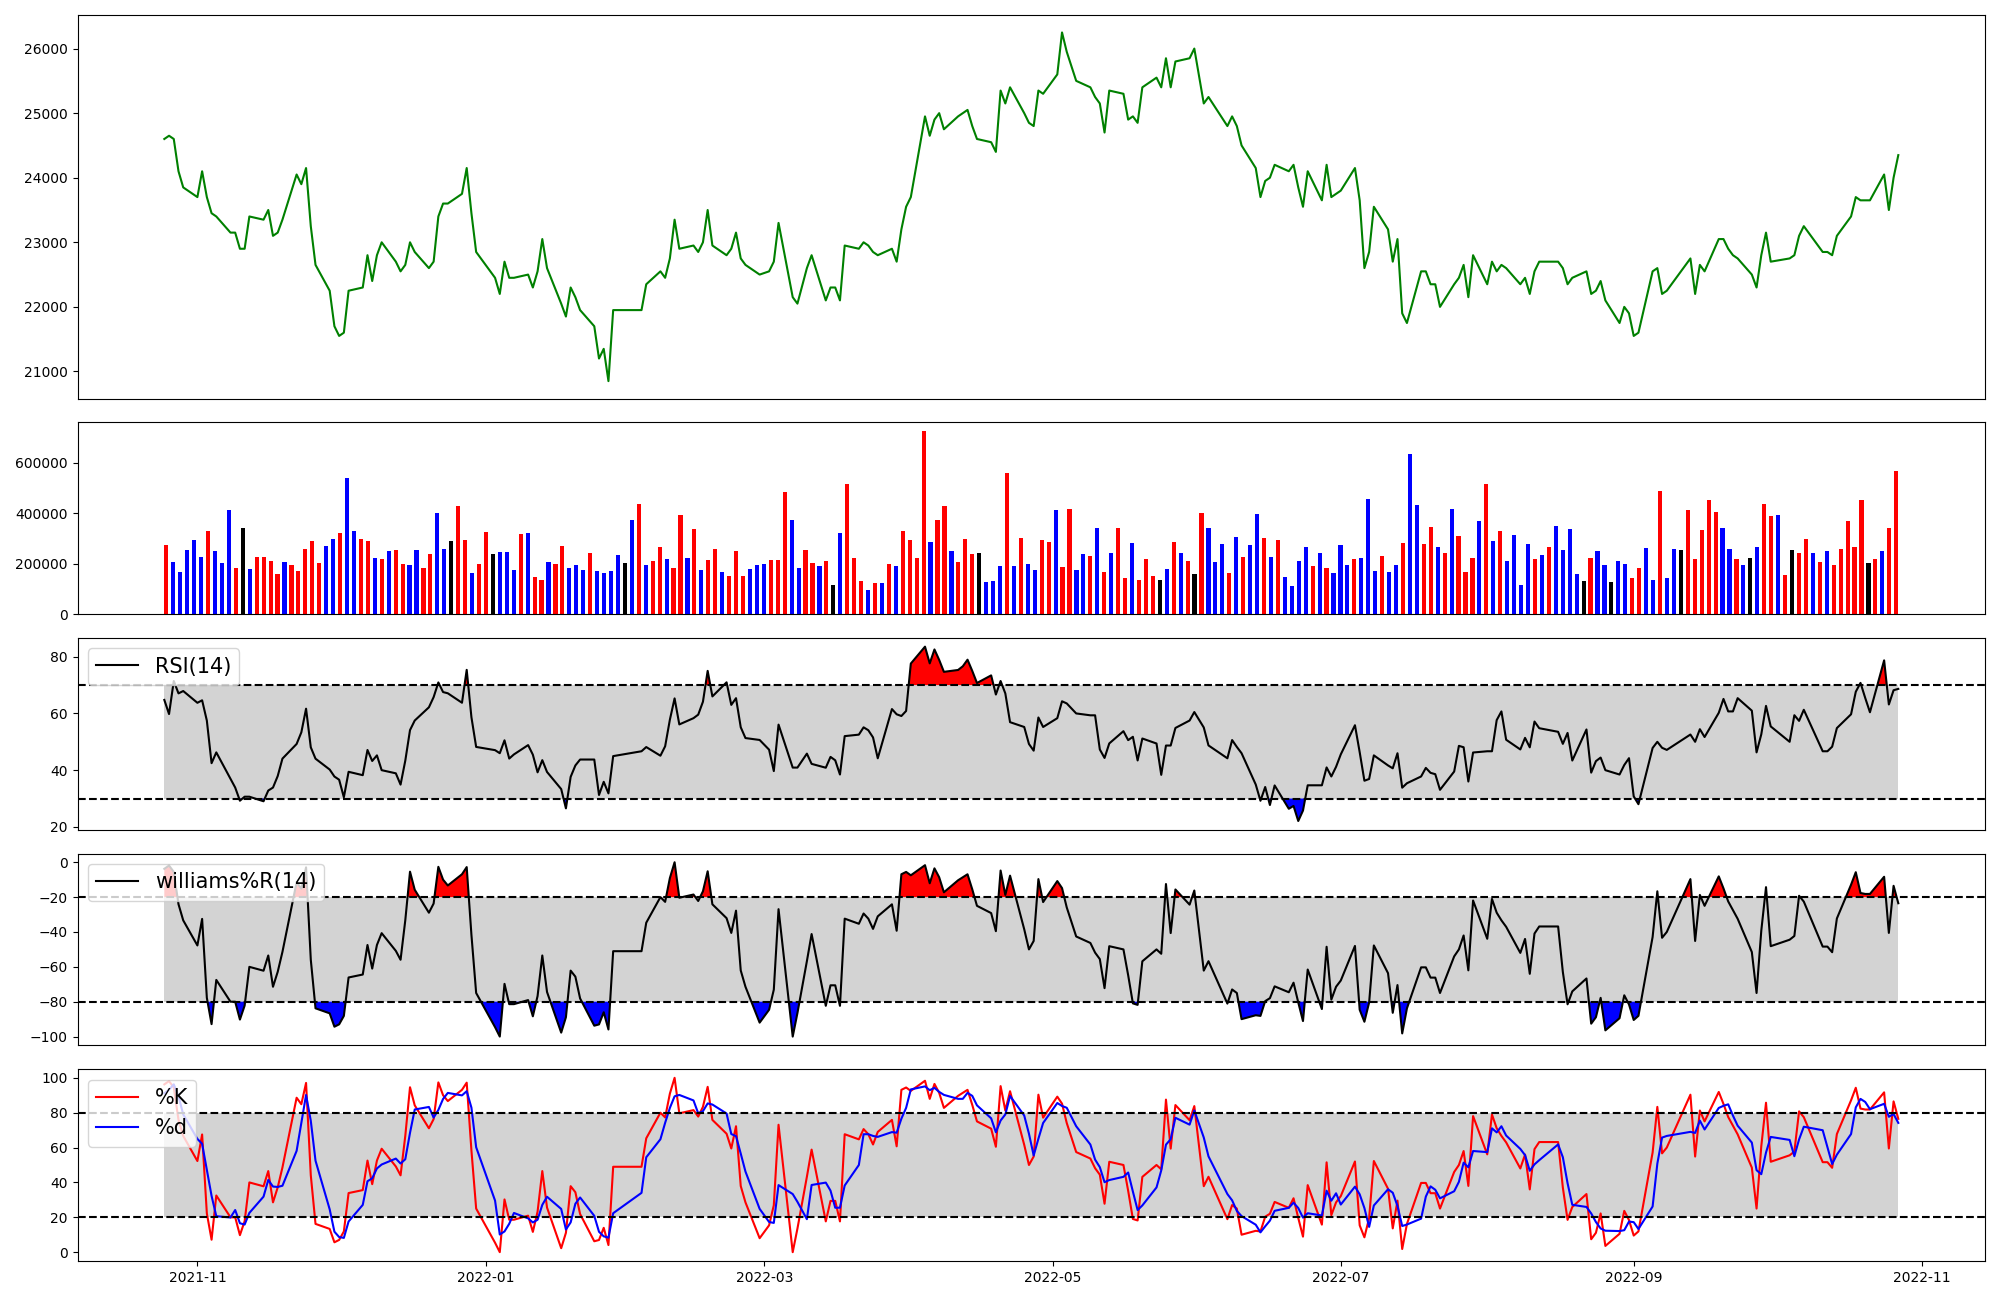Click the 26000 price axis tick label
The image size is (2000, 1300).
coord(46,49)
